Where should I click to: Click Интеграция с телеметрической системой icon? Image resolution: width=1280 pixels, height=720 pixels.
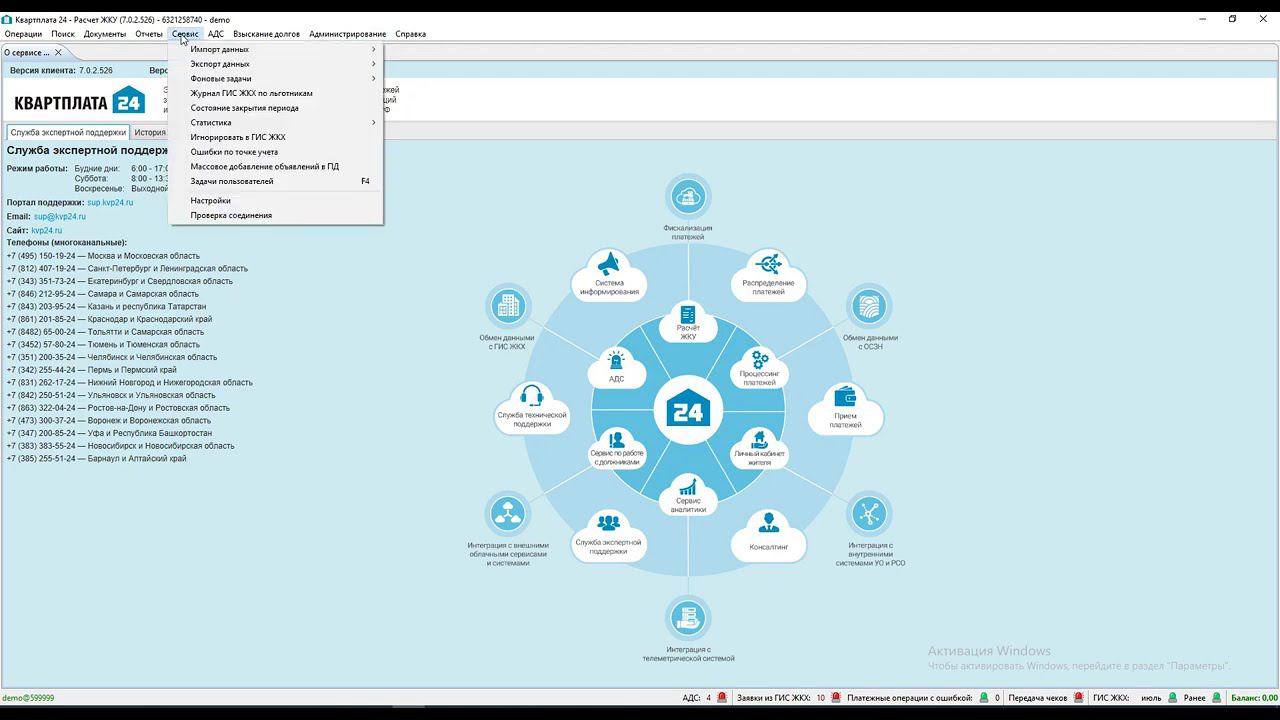pos(688,619)
